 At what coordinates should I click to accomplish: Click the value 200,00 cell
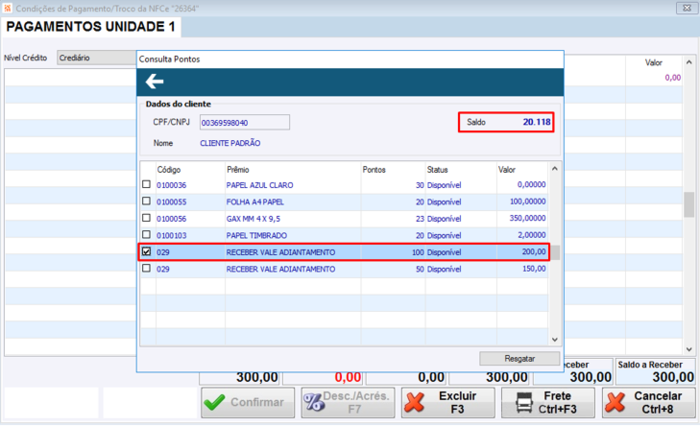tap(534, 252)
